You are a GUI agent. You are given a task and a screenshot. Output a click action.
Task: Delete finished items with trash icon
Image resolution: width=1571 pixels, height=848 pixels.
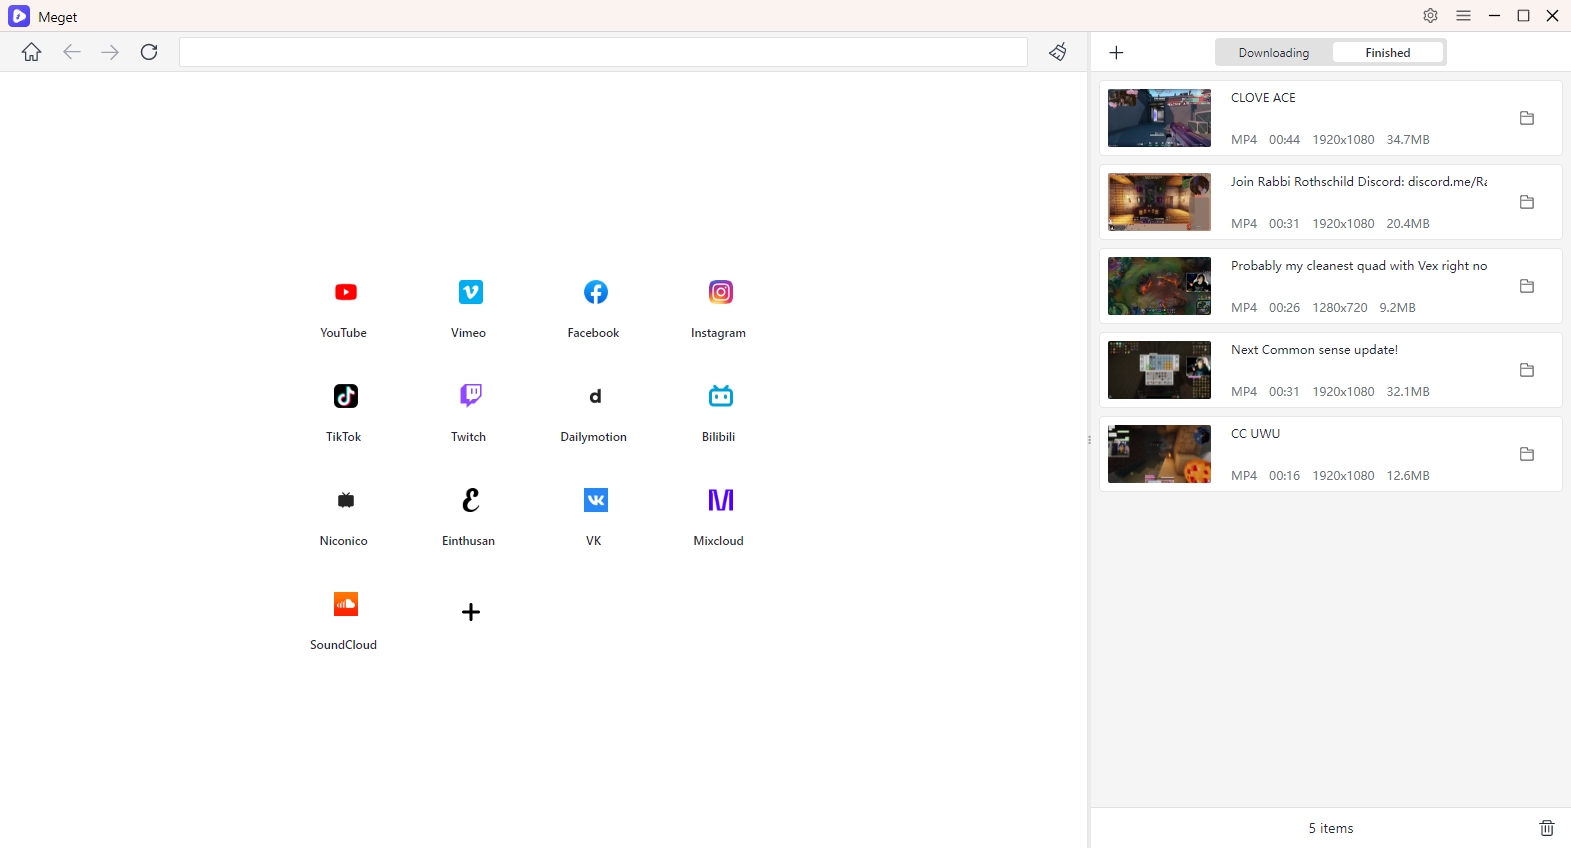pyautogui.click(x=1547, y=828)
